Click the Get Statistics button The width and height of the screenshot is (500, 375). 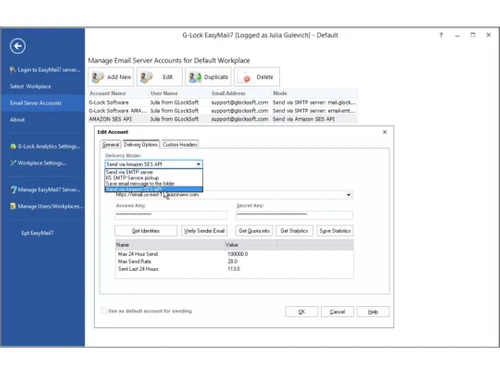294,231
